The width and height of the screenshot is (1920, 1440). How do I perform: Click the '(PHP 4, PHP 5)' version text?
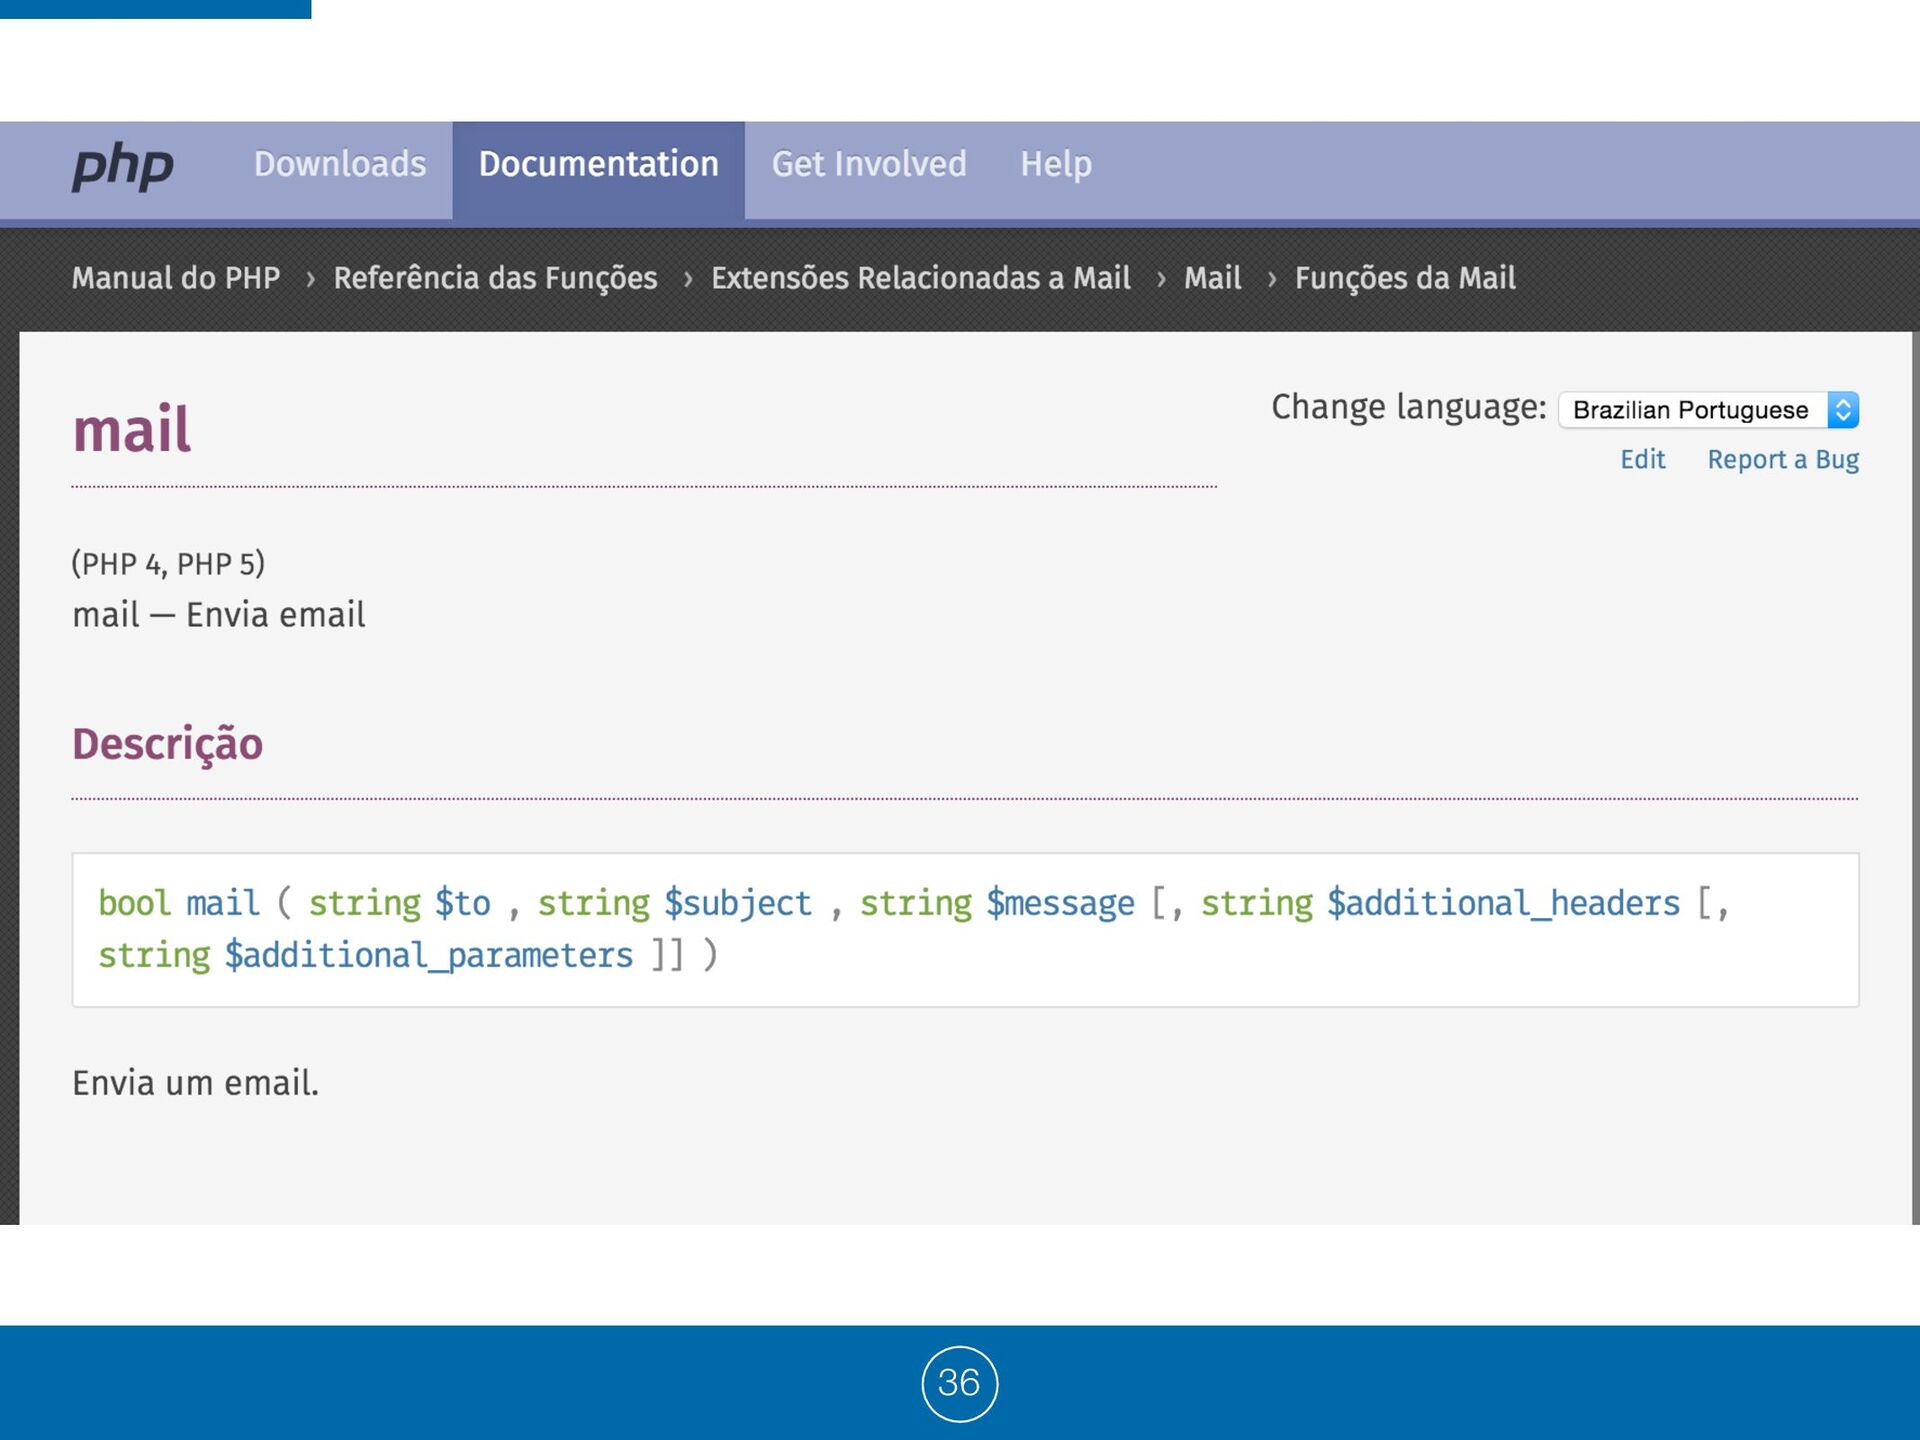(x=168, y=564)
